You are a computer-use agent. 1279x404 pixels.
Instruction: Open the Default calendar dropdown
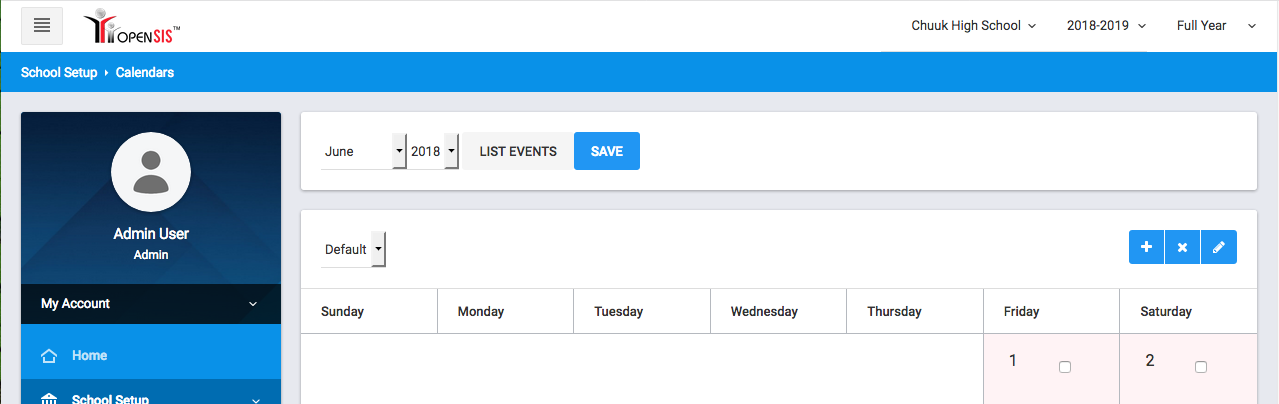354,249
